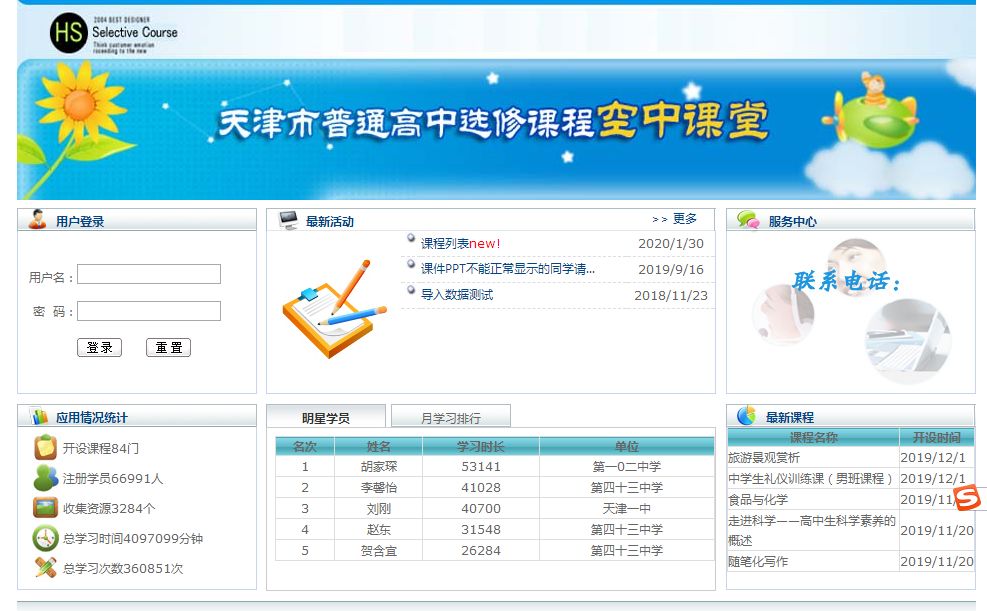Viewport: 987px width, 611px height.
Task: Click the 单位 column header
Action: (627, 446)
